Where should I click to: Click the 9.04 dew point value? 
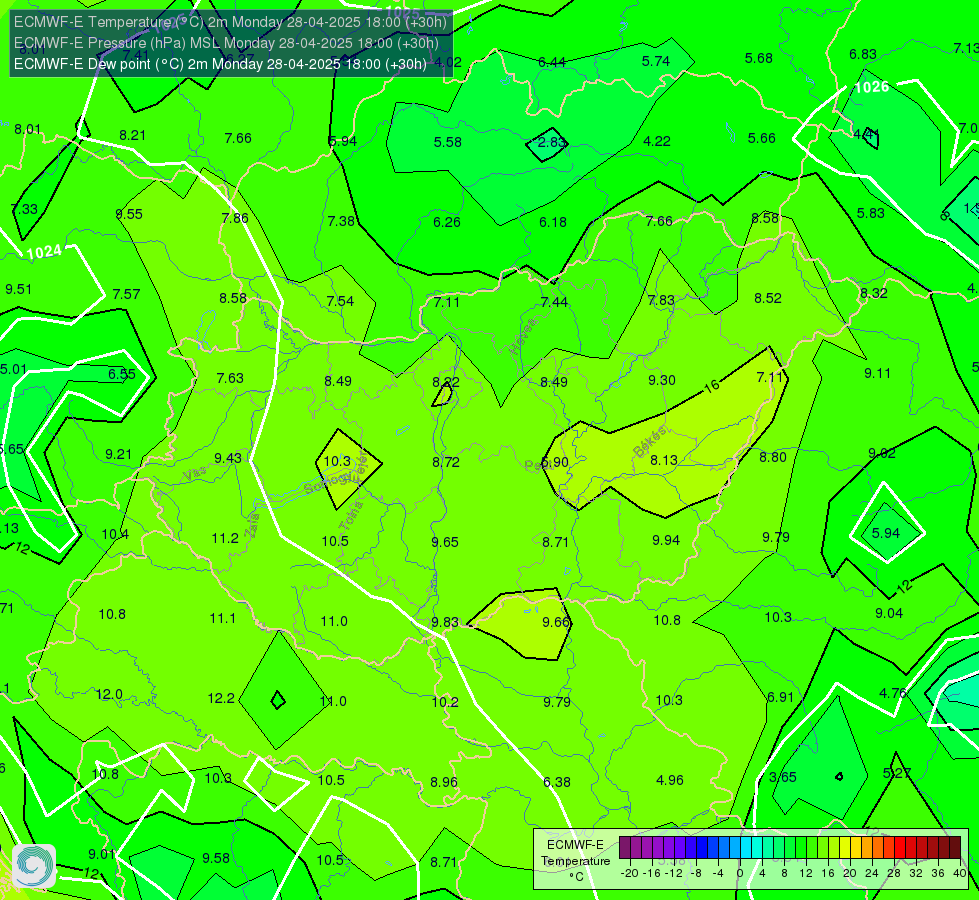[889, 613]
